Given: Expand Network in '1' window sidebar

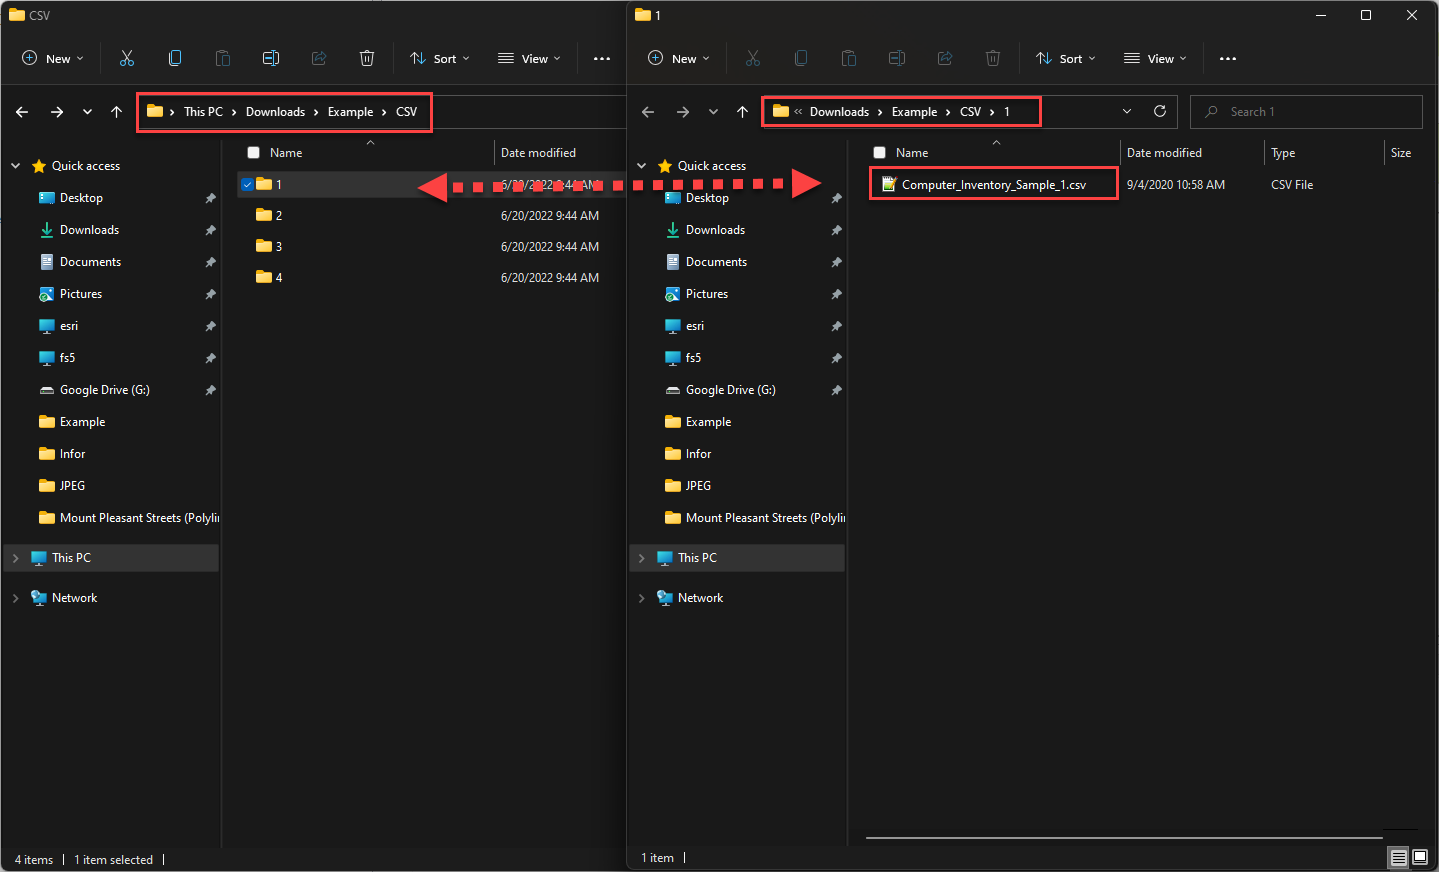Looking at the screenshot, I should point(641,598).
